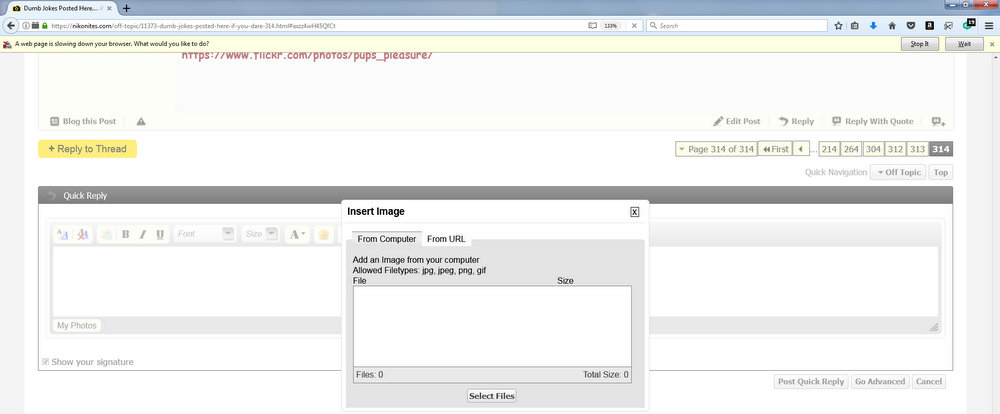The height and width of the screenshot is (414, 1000).
Task: Open downloads blue arrow icon
Action: pos(874,26)
